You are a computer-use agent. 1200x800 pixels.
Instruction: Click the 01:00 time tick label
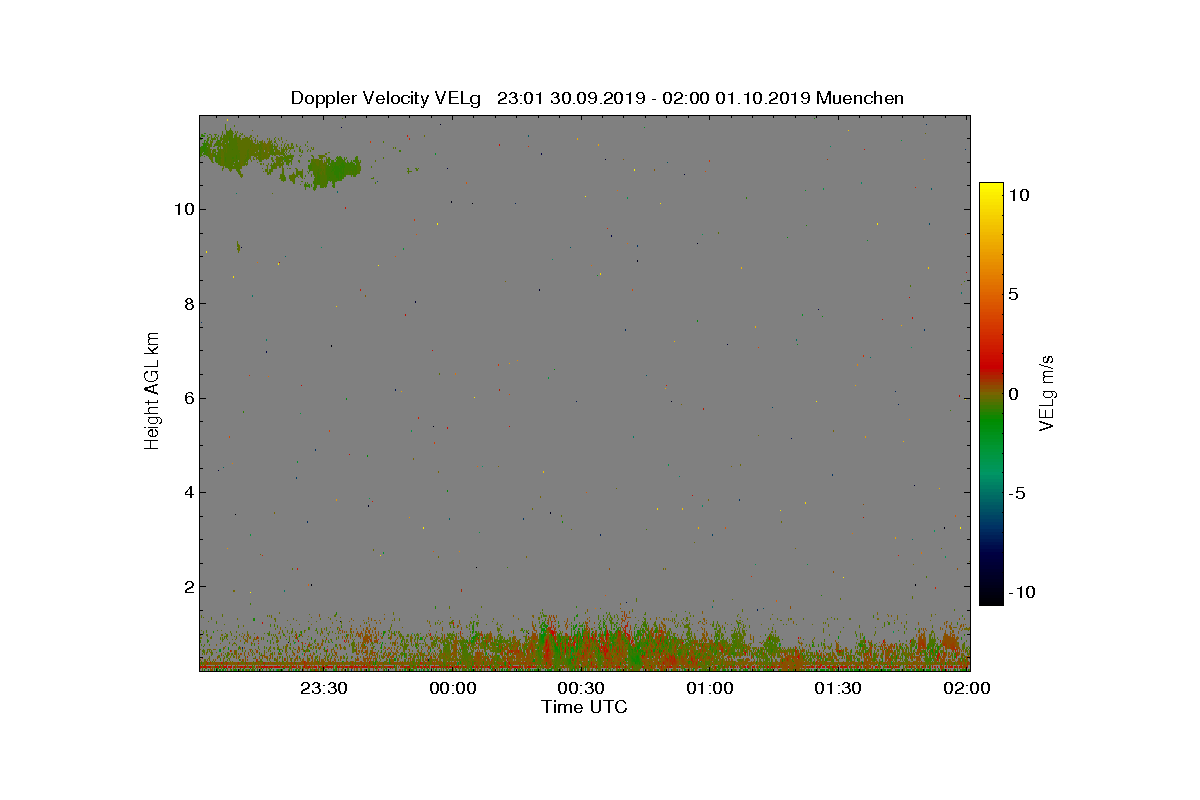coord(710,688)
